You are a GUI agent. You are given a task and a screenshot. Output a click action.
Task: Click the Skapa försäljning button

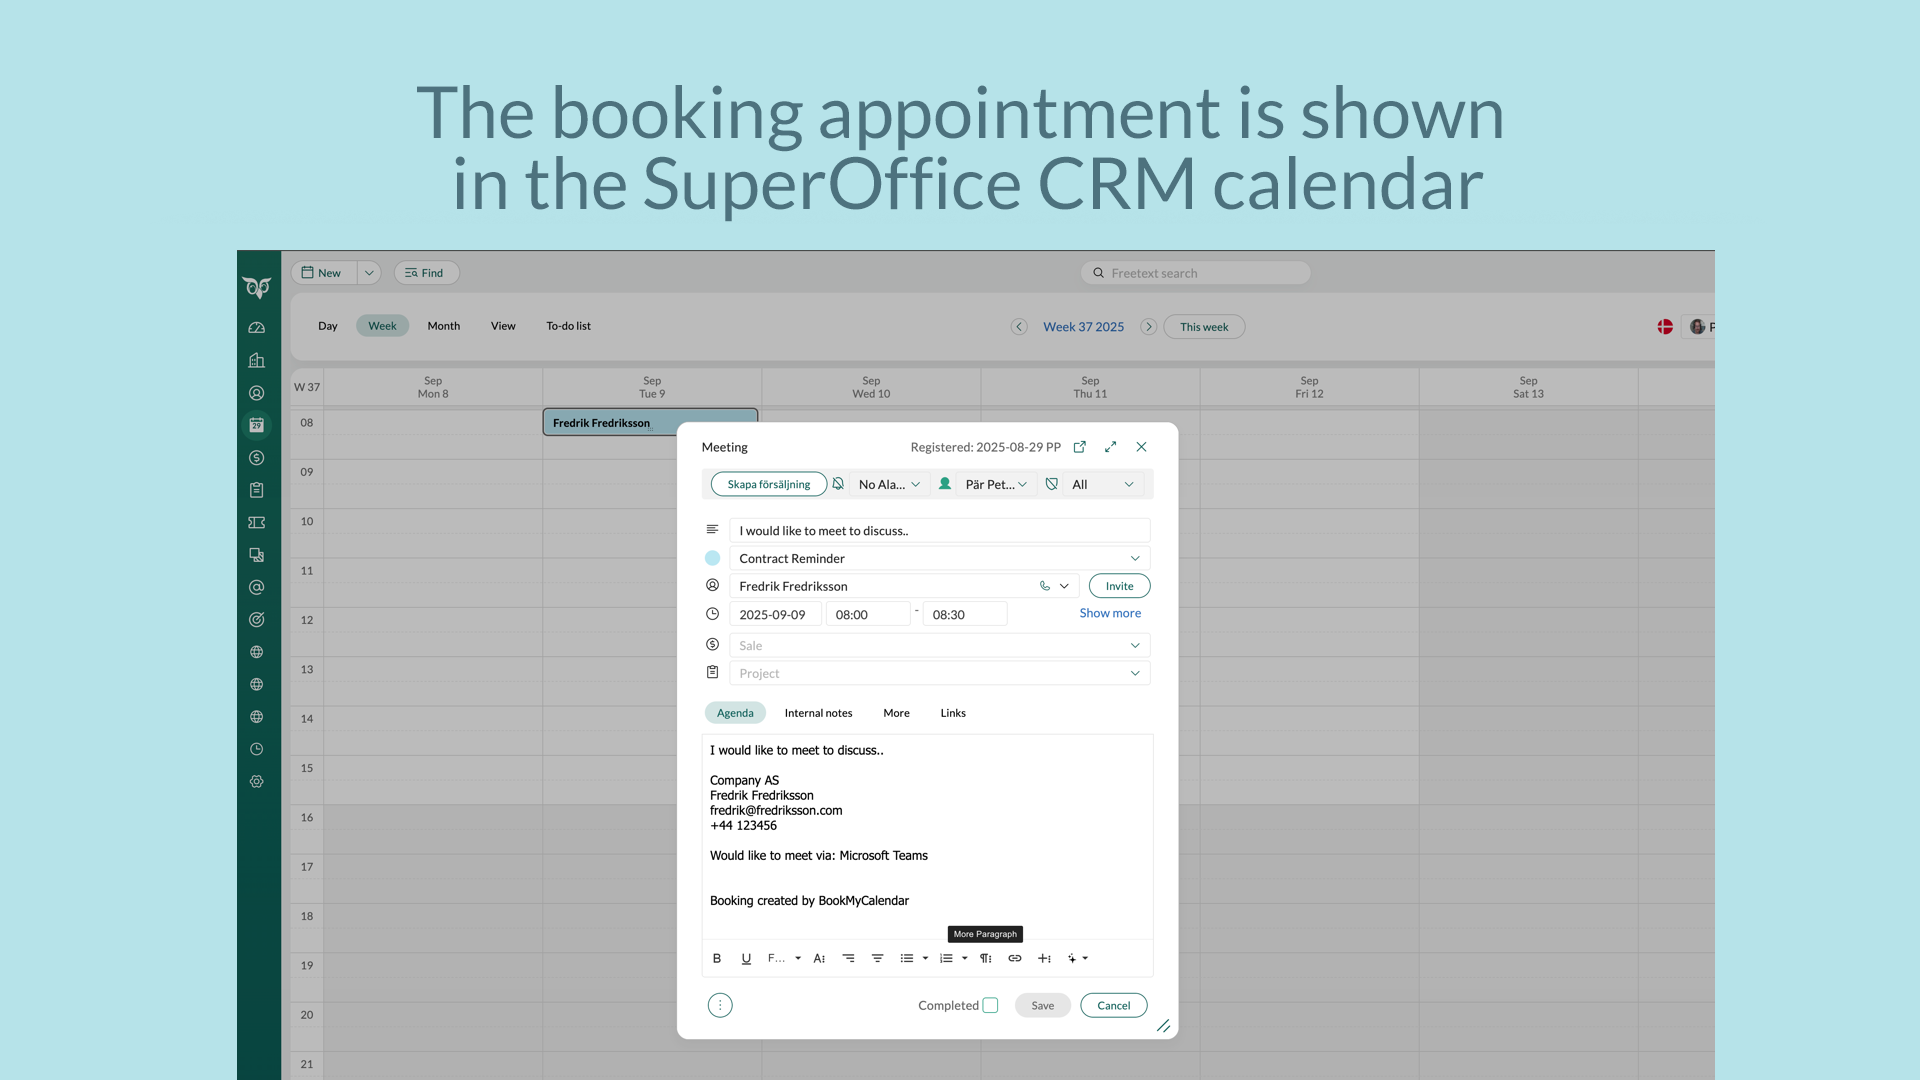[769, 484]
